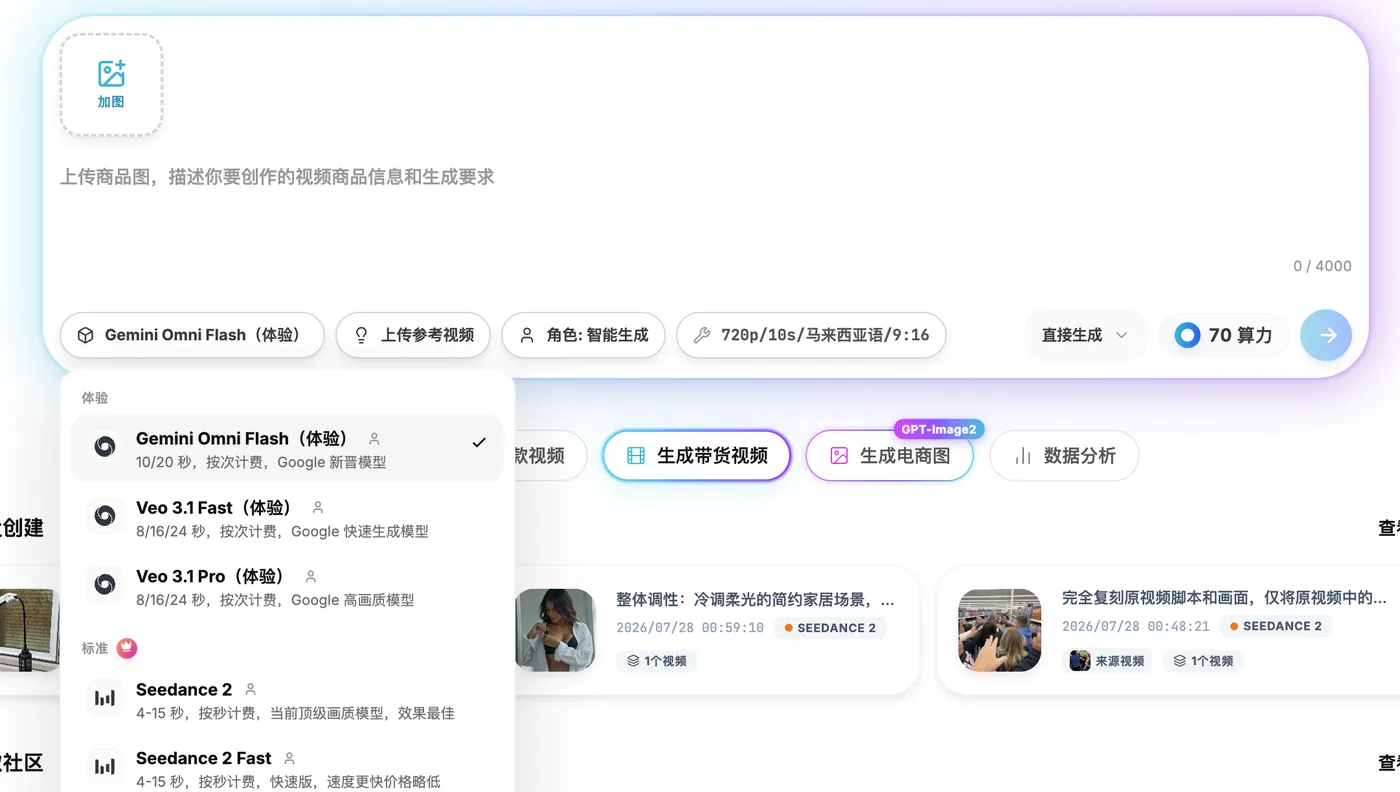Image resolution: width=1400 pixels, height=792 pixels.
Task: Open task titled 完全复刻原视频脚本和画面
Action: [x=1224, y=598]
